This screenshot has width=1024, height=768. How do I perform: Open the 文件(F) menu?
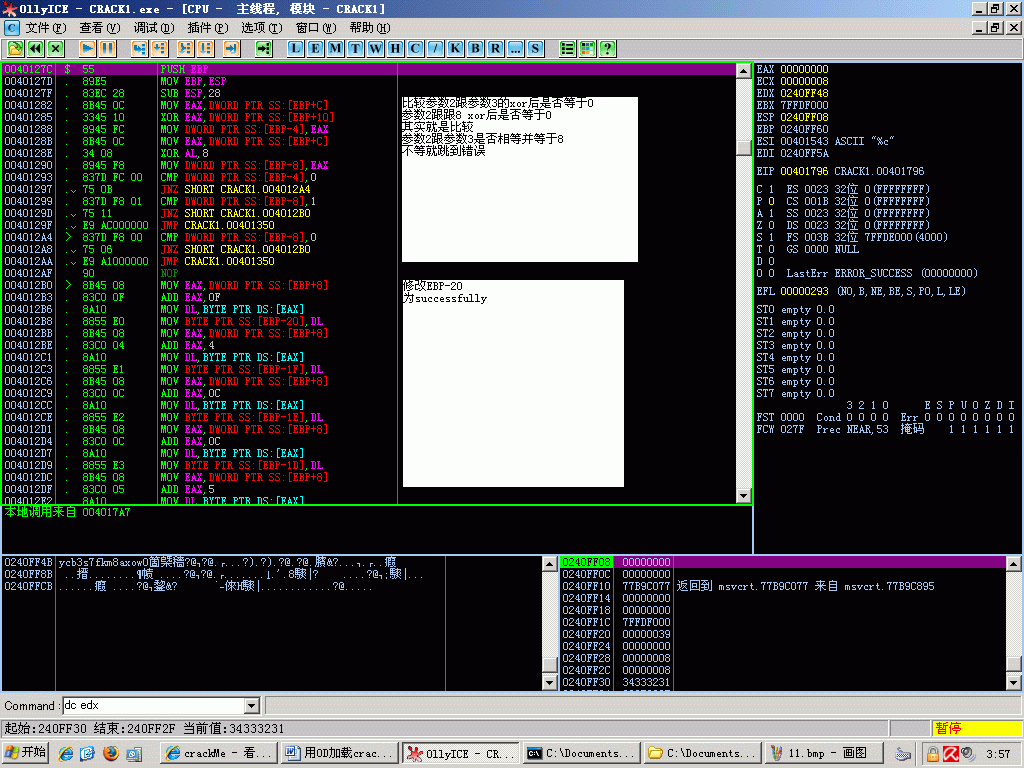(46, 28)
